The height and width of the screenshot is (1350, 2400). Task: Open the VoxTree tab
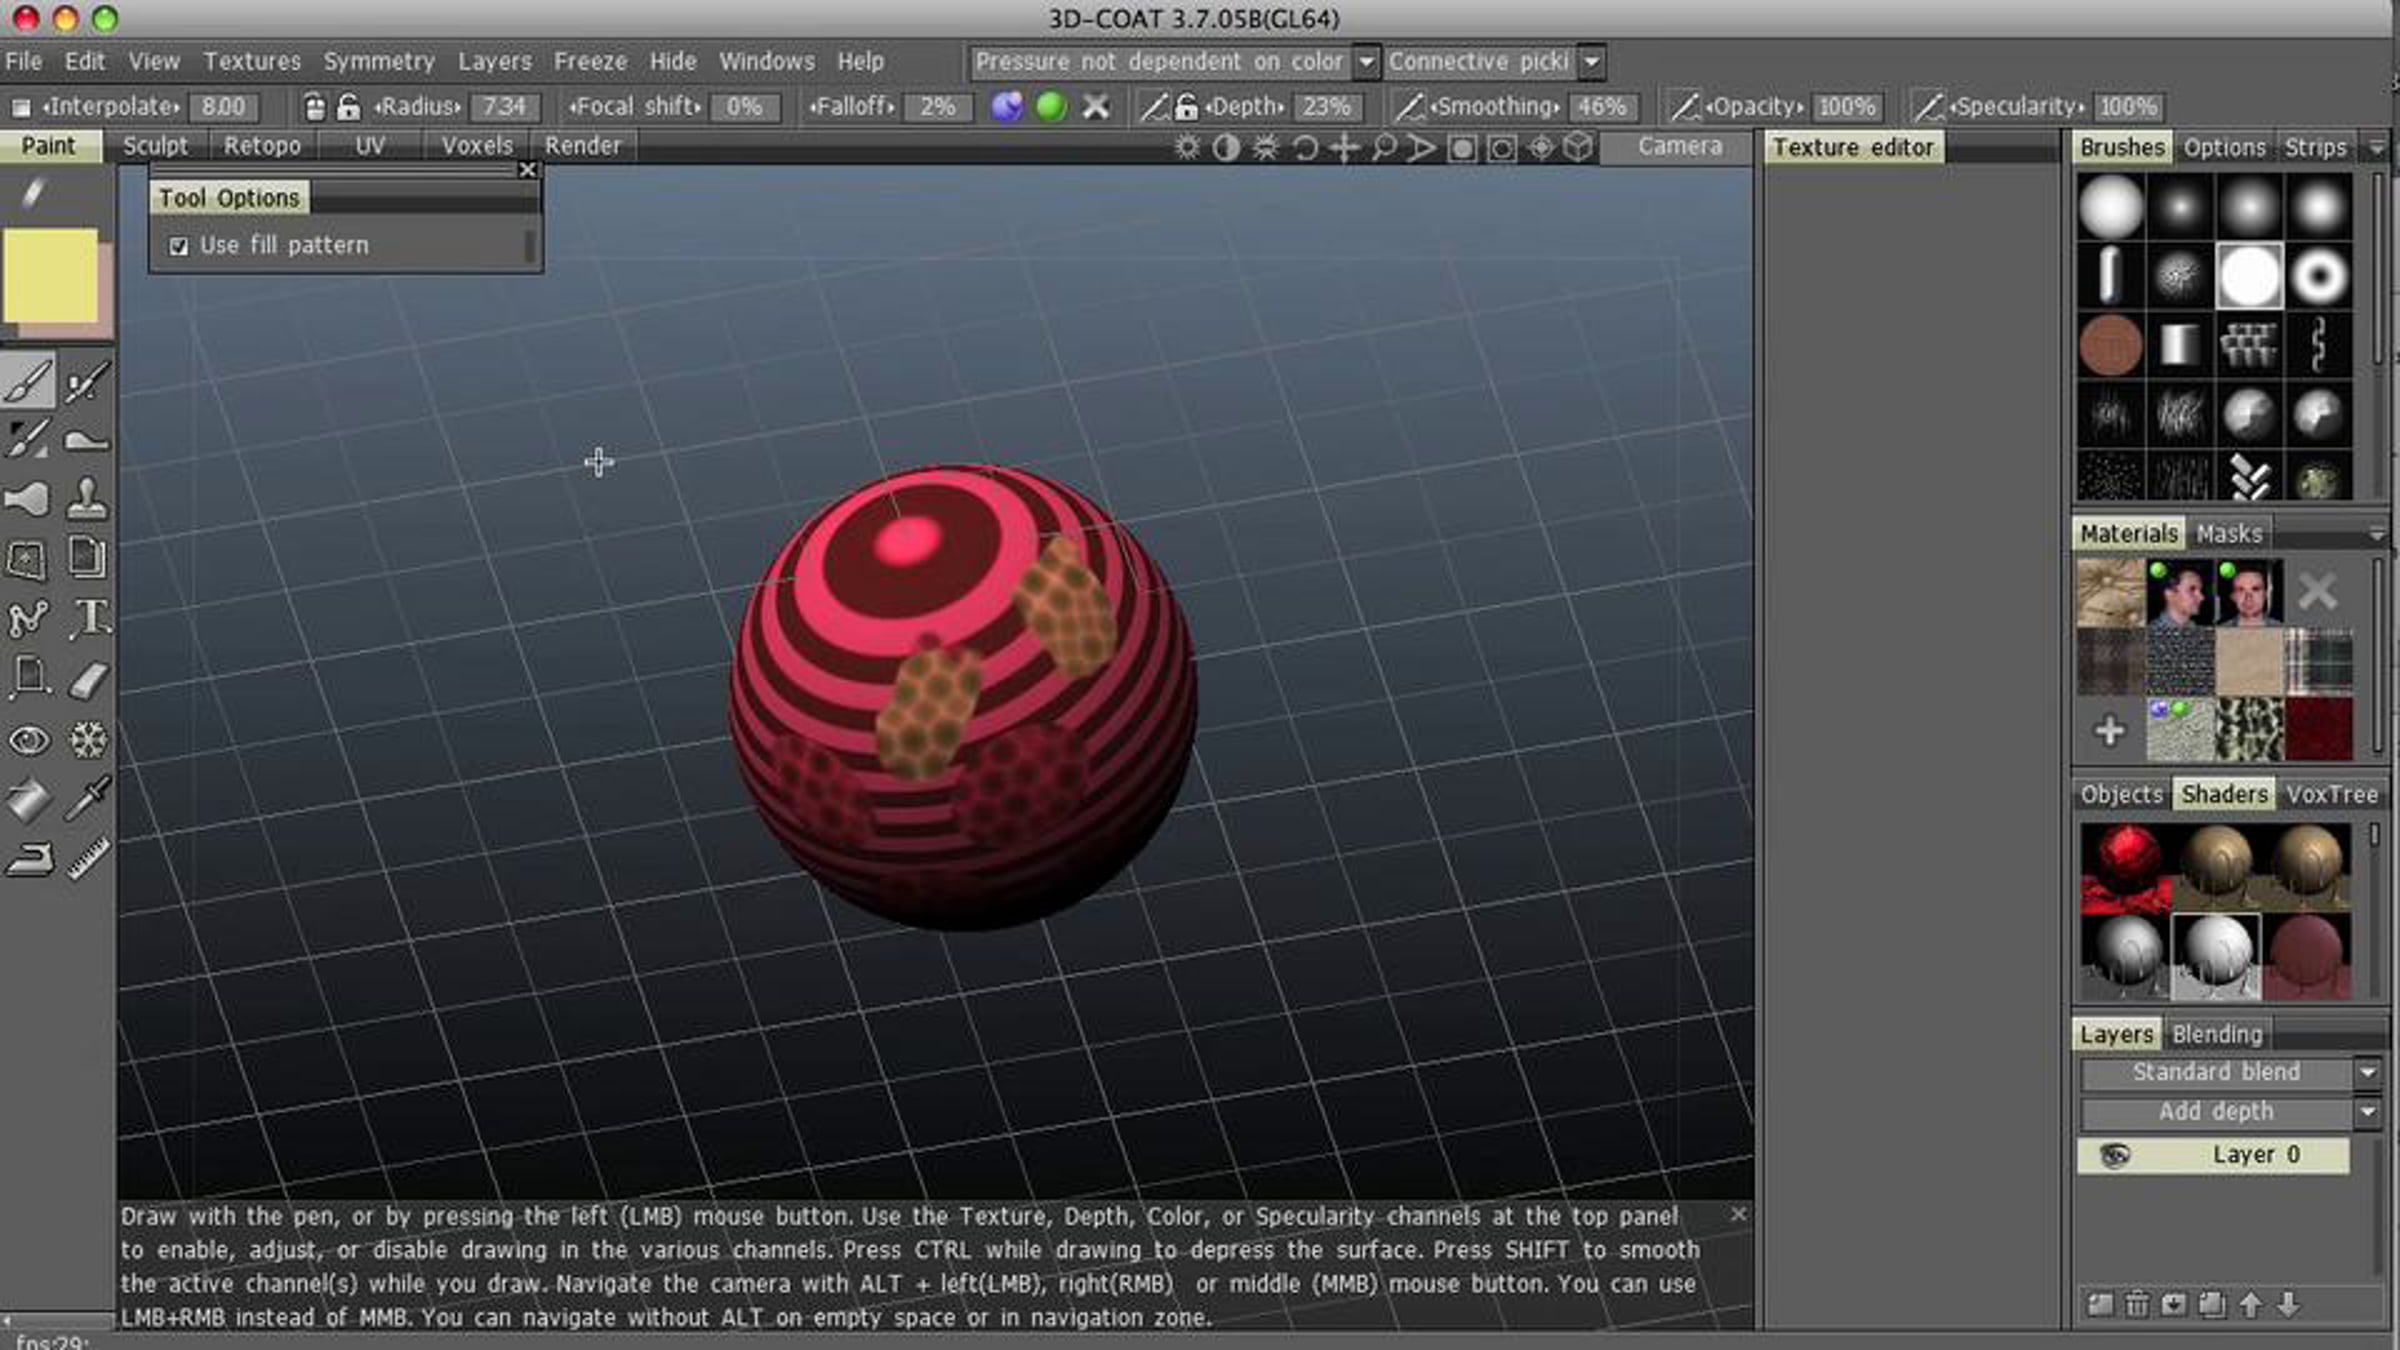tap(2332, 795)
